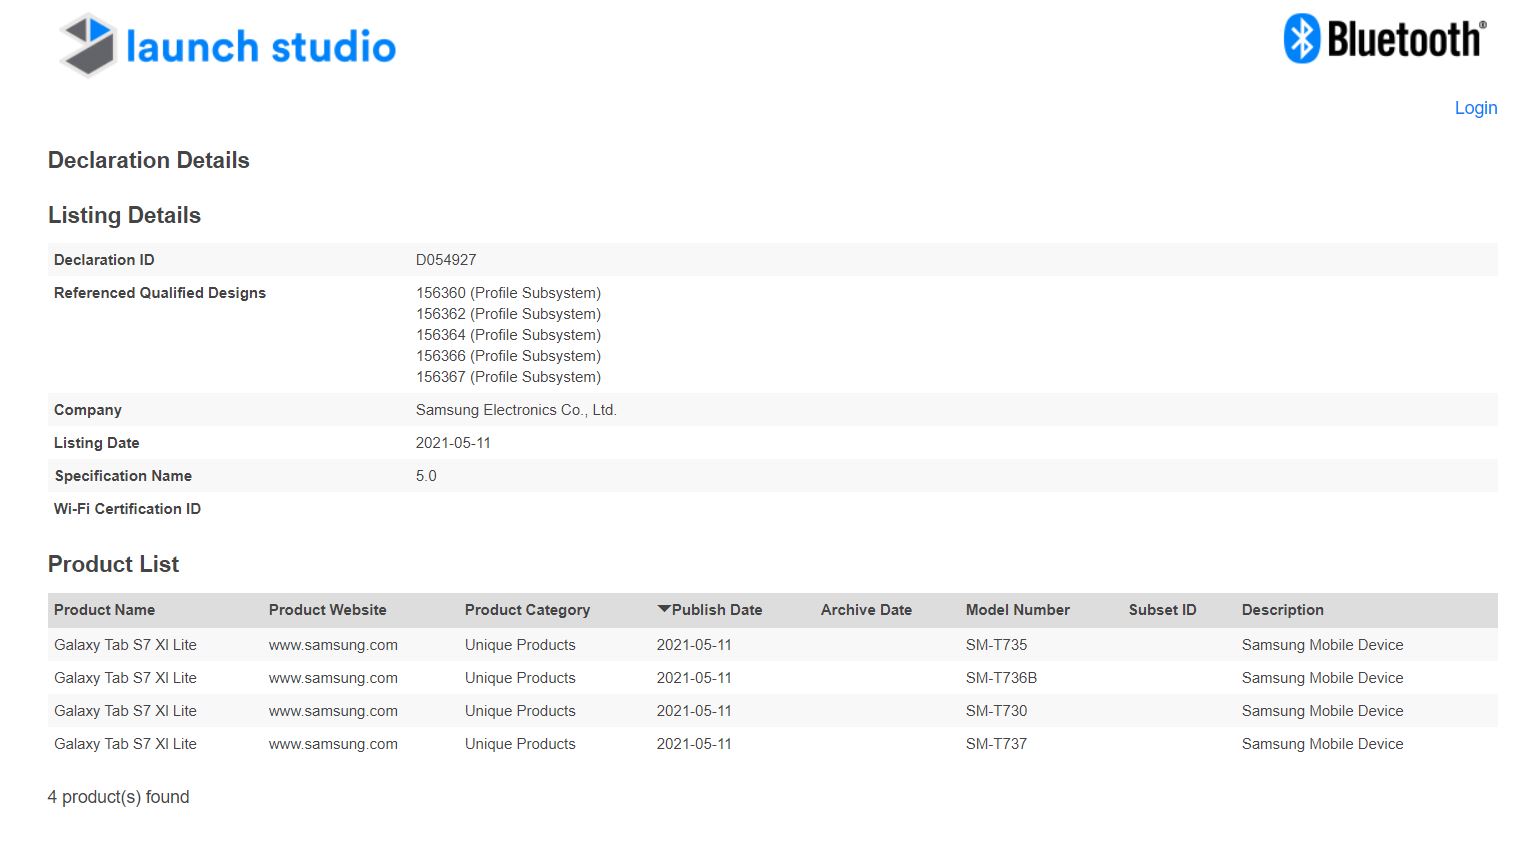Select the specification name value 5.0

pyautogui.click(x=426, y=476)
